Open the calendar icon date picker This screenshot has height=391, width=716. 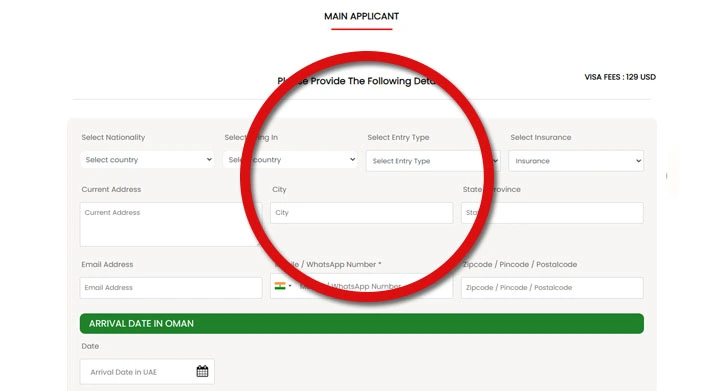click(x=202, y=371)
